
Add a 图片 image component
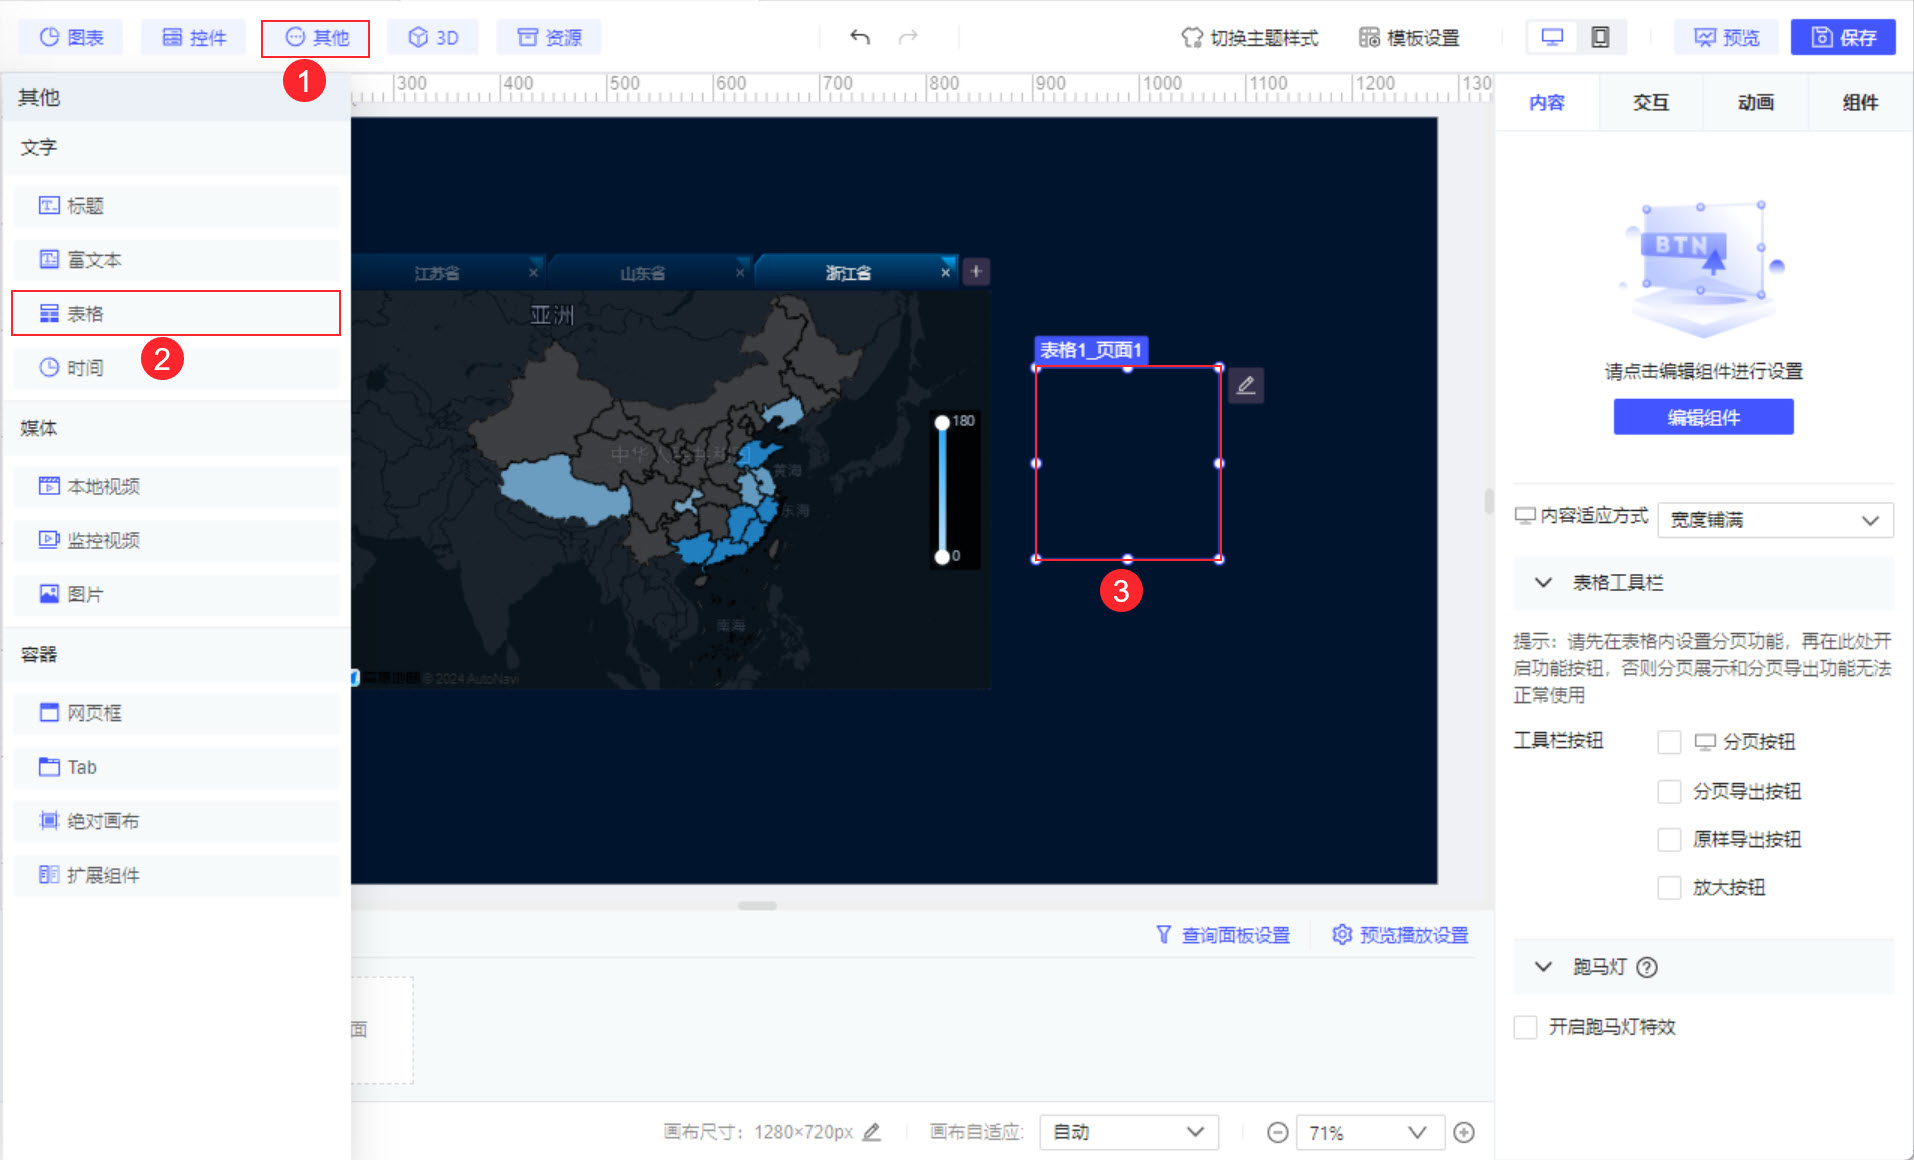tap(176, 594)
